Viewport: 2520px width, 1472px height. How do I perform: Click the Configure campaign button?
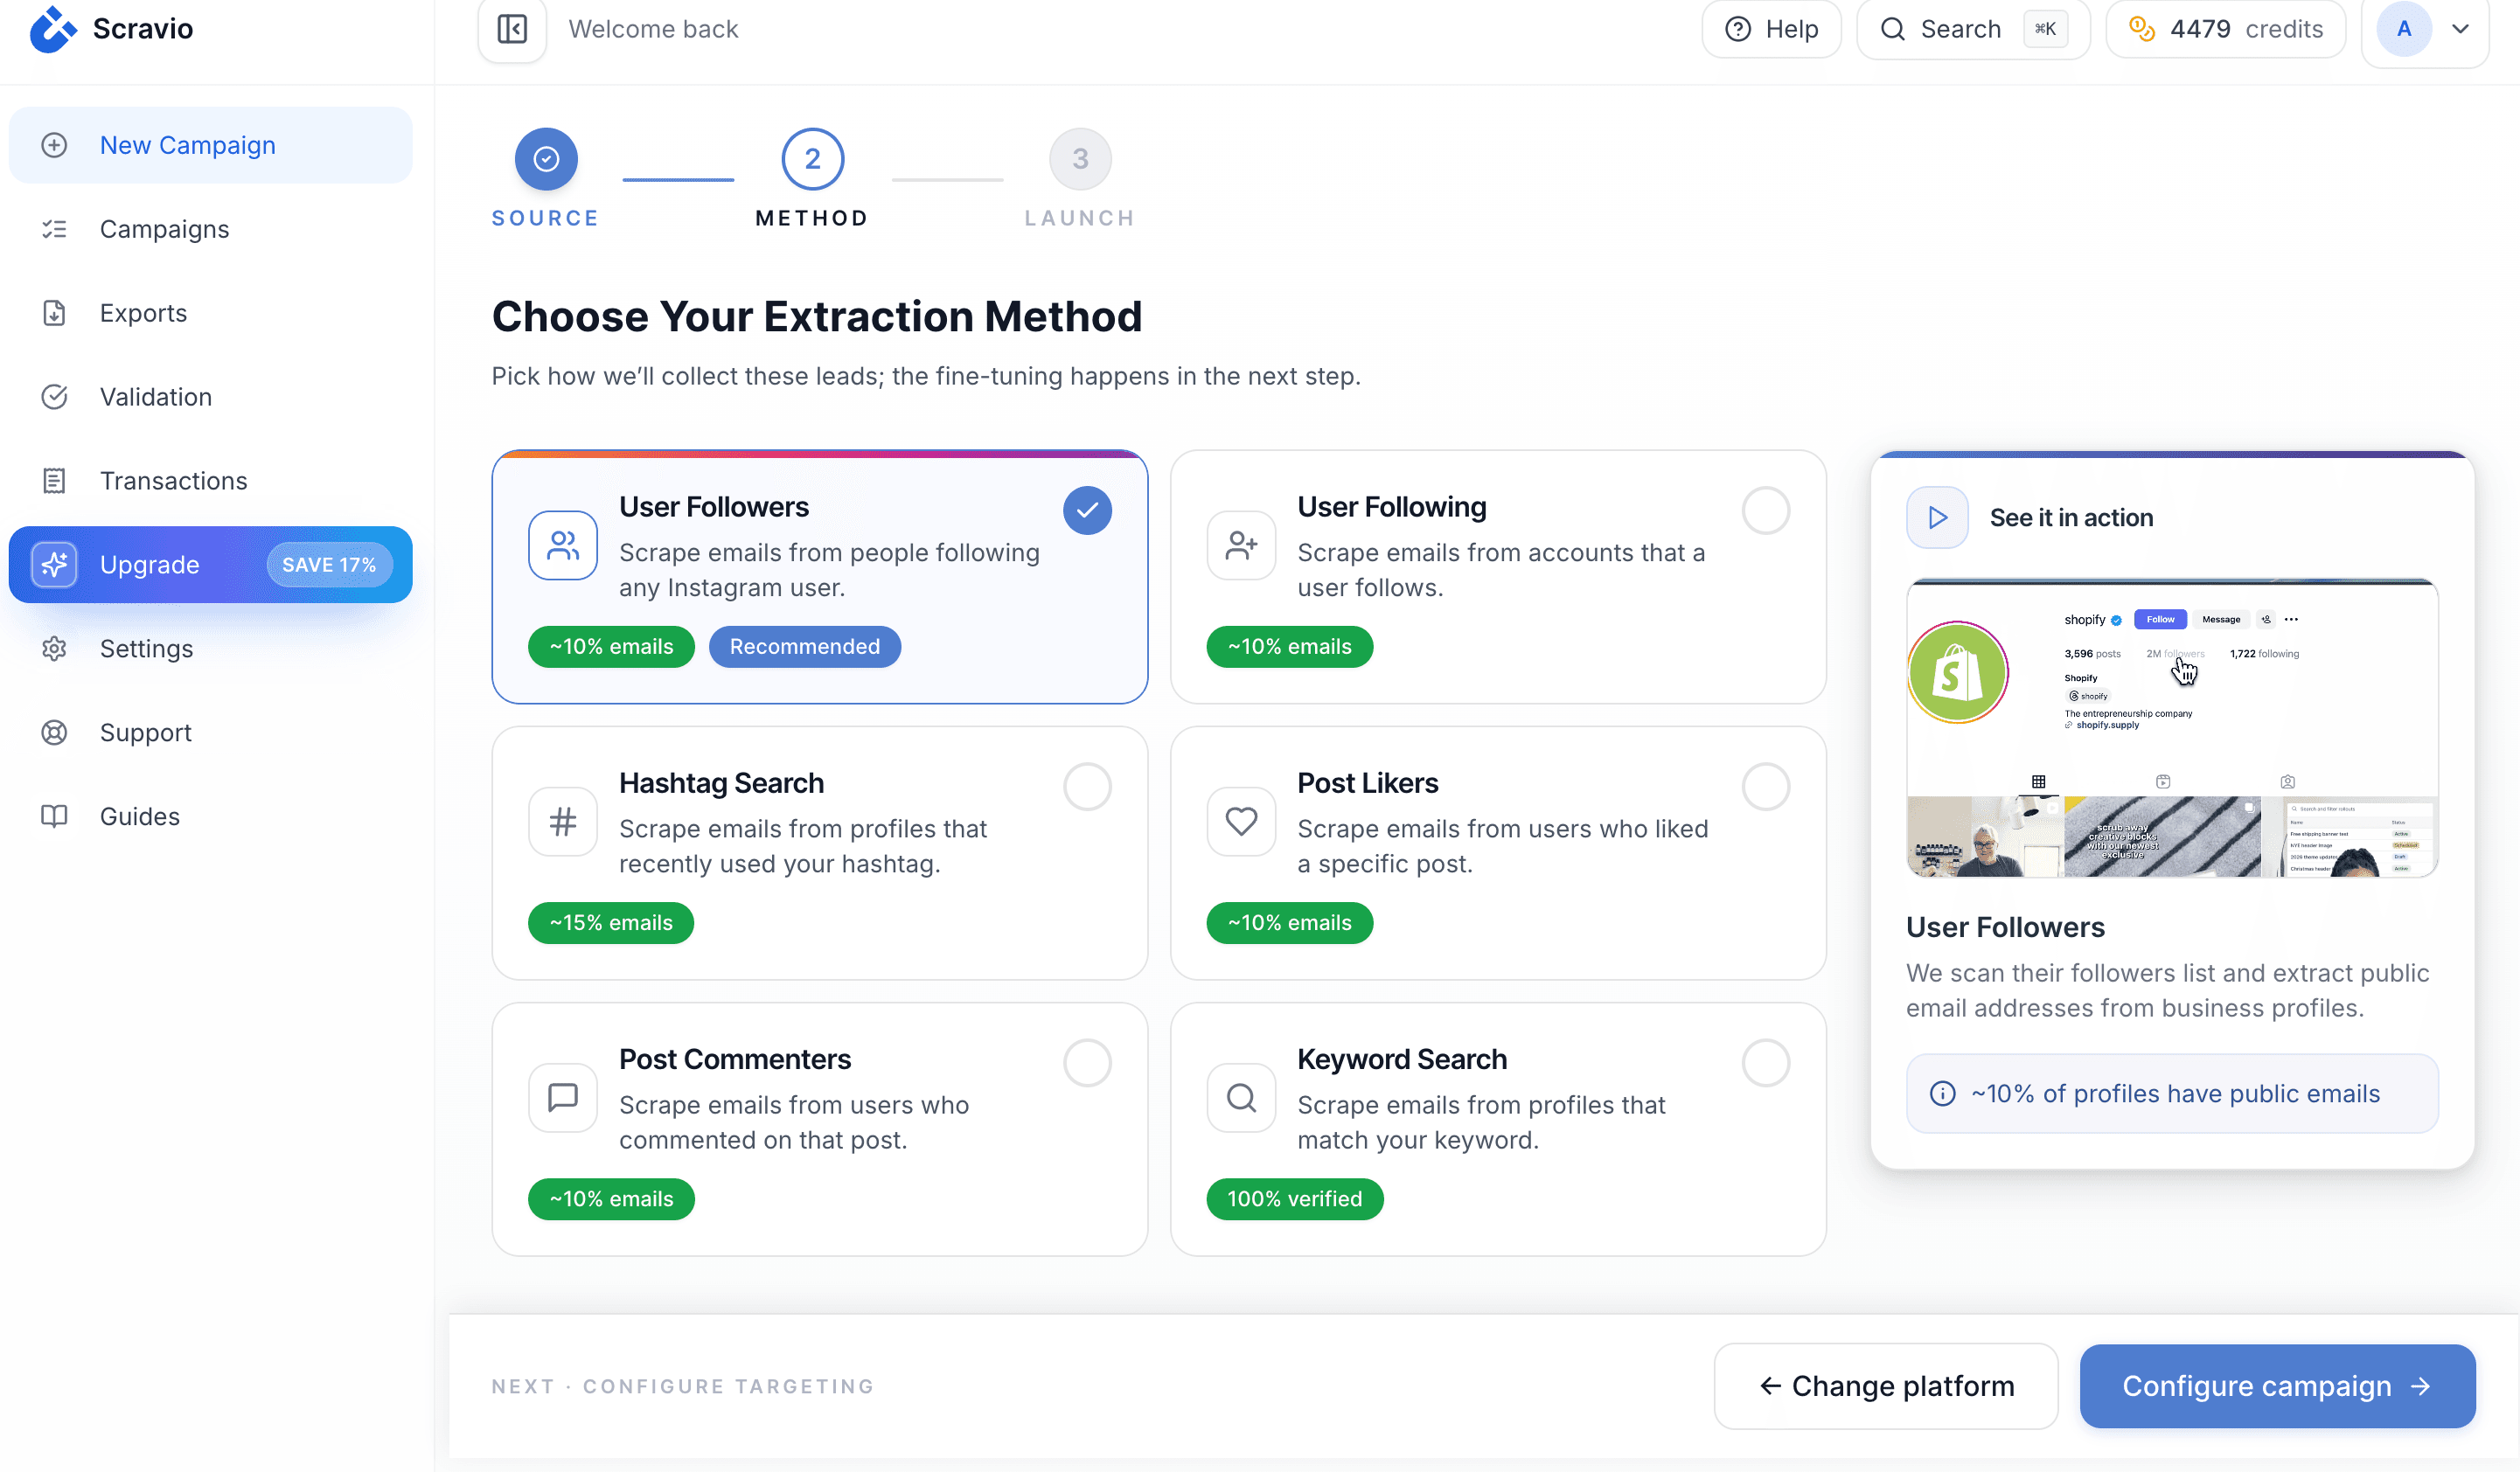[x=2277, y=1386]
